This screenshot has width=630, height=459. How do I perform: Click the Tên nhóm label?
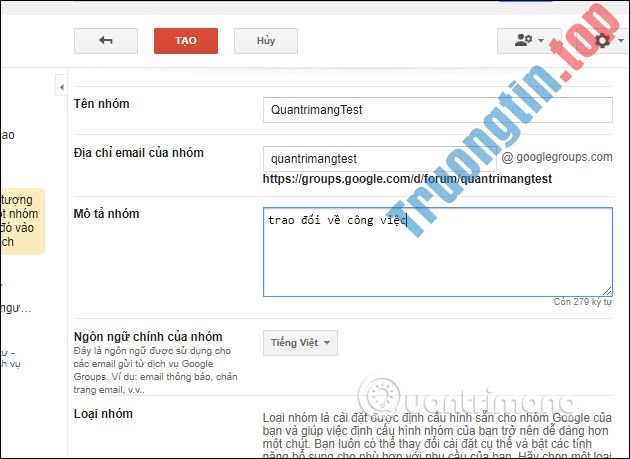[x=102, y=104]
